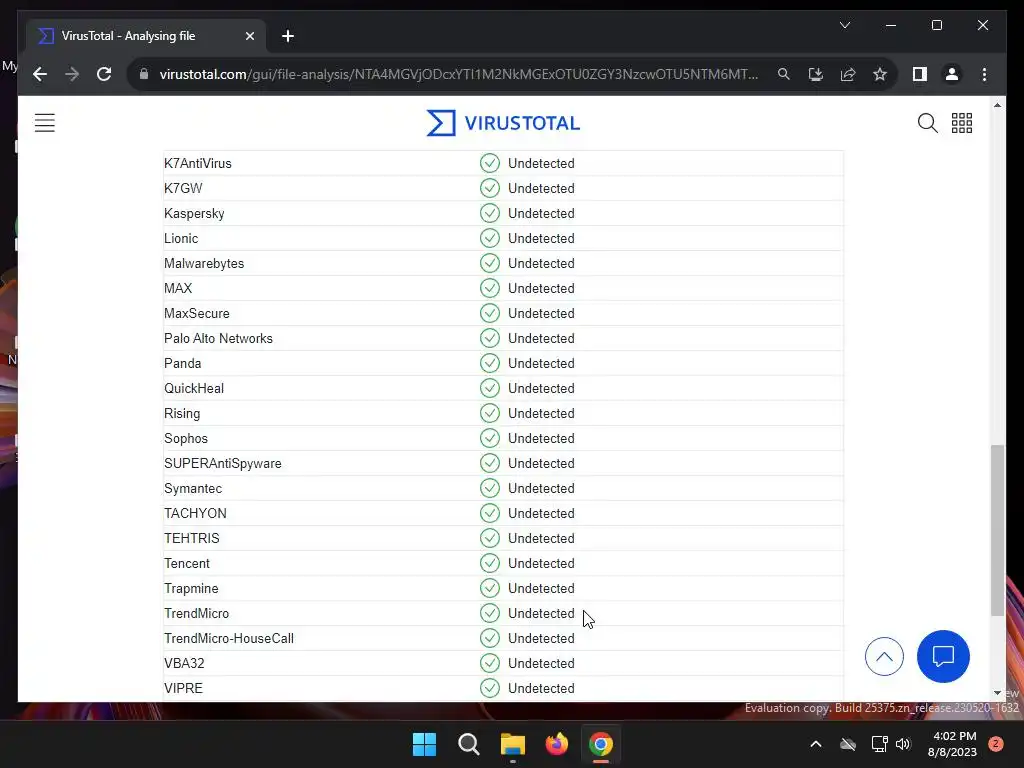
Task: Click the scroll-to-top arrow button
Action: (884, 656)
